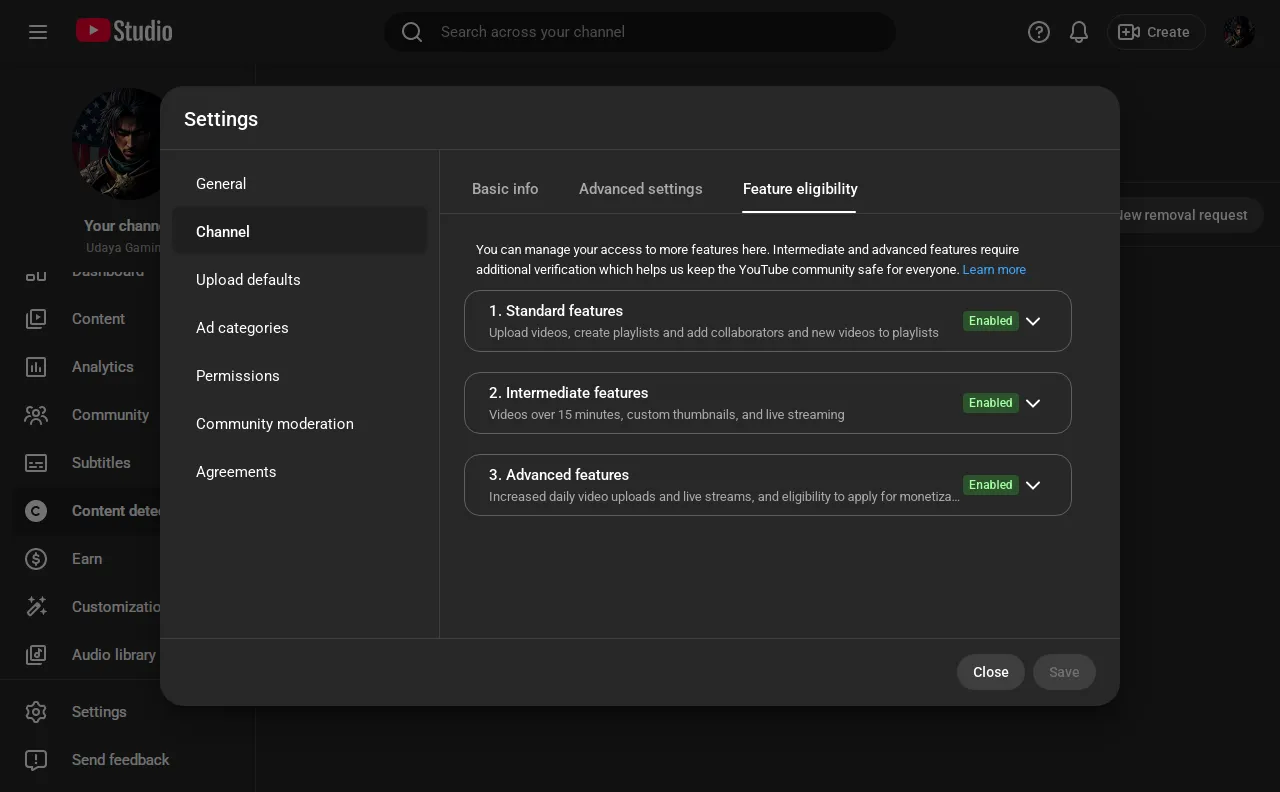This screenshot has width=1280, height=792.
Task: Click the Enabled badge for Standard features
Action: (x=991, y=321)
